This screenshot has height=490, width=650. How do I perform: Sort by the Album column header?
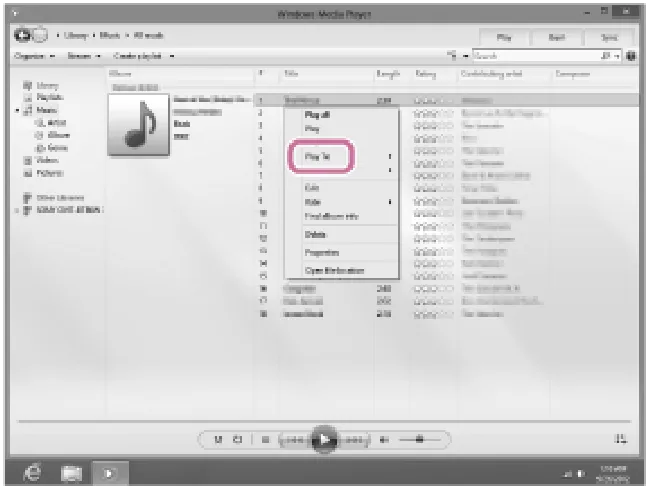click(120, 74)
